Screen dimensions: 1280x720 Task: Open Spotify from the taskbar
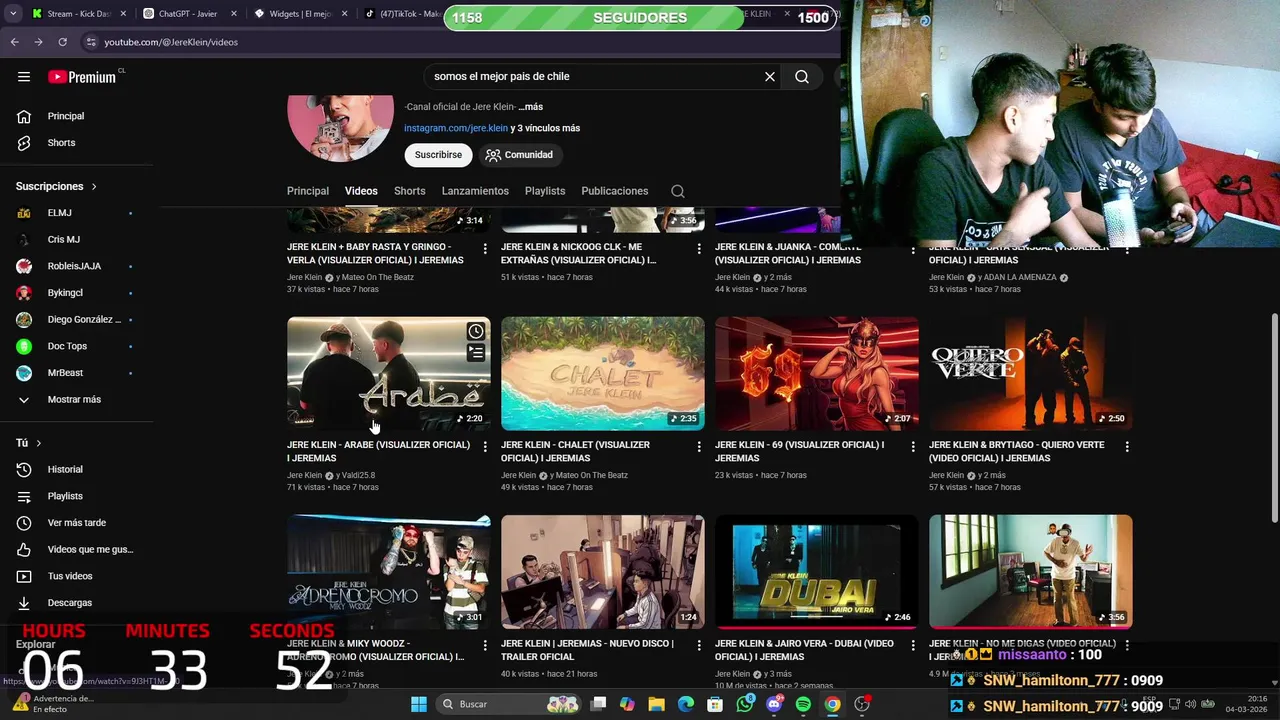click(x=803, y=704)
